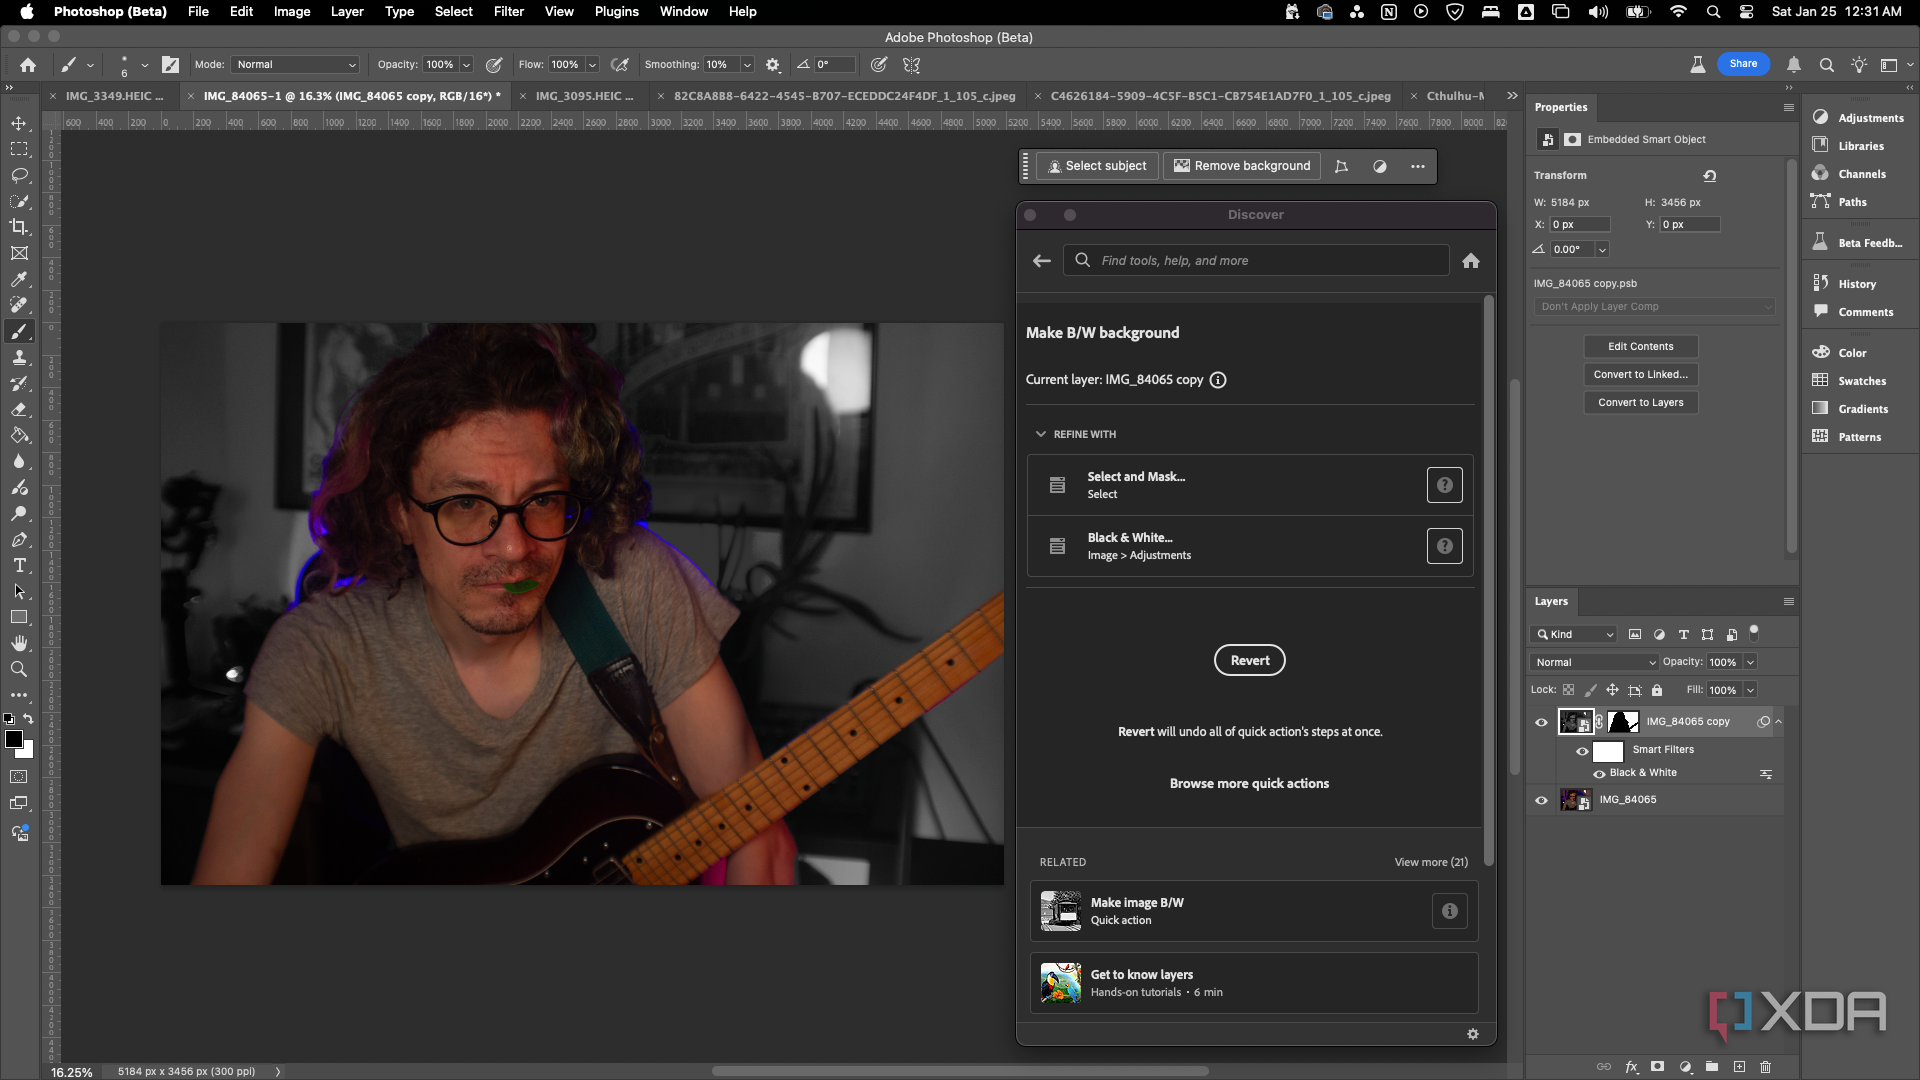Screen dimensions: 1920x1080
Task: Click the Edit Contents button
Action: coord(1640,346)
